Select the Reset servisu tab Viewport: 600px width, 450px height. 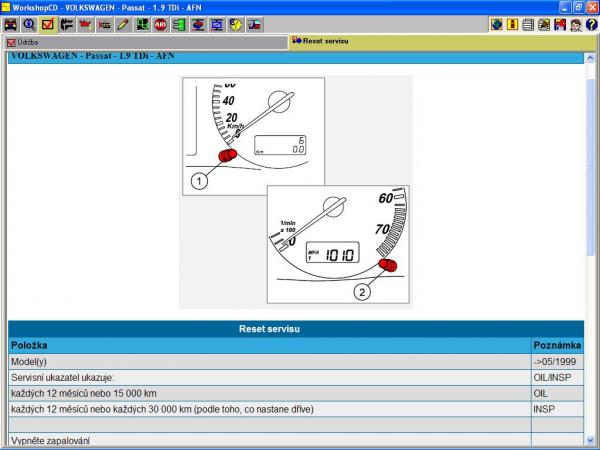(443, 41)
